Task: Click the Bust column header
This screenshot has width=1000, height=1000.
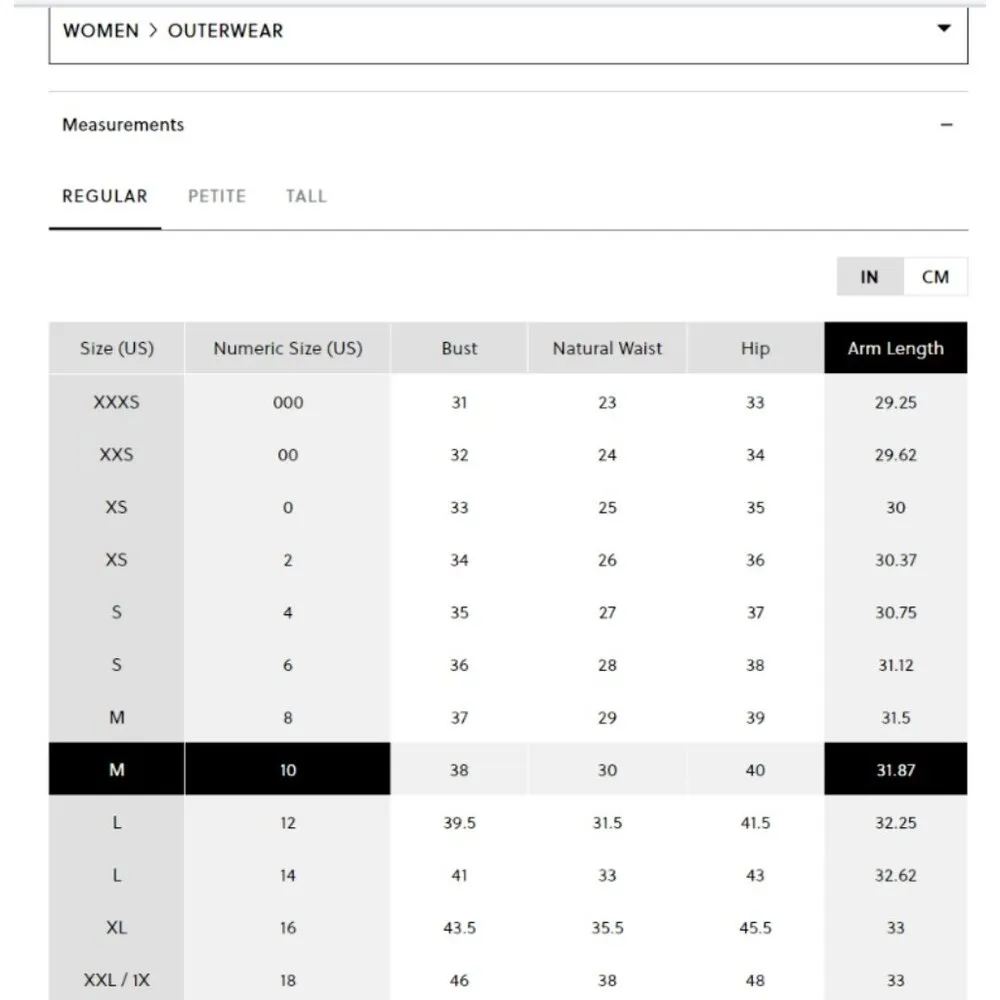Action: coord(459,348)
